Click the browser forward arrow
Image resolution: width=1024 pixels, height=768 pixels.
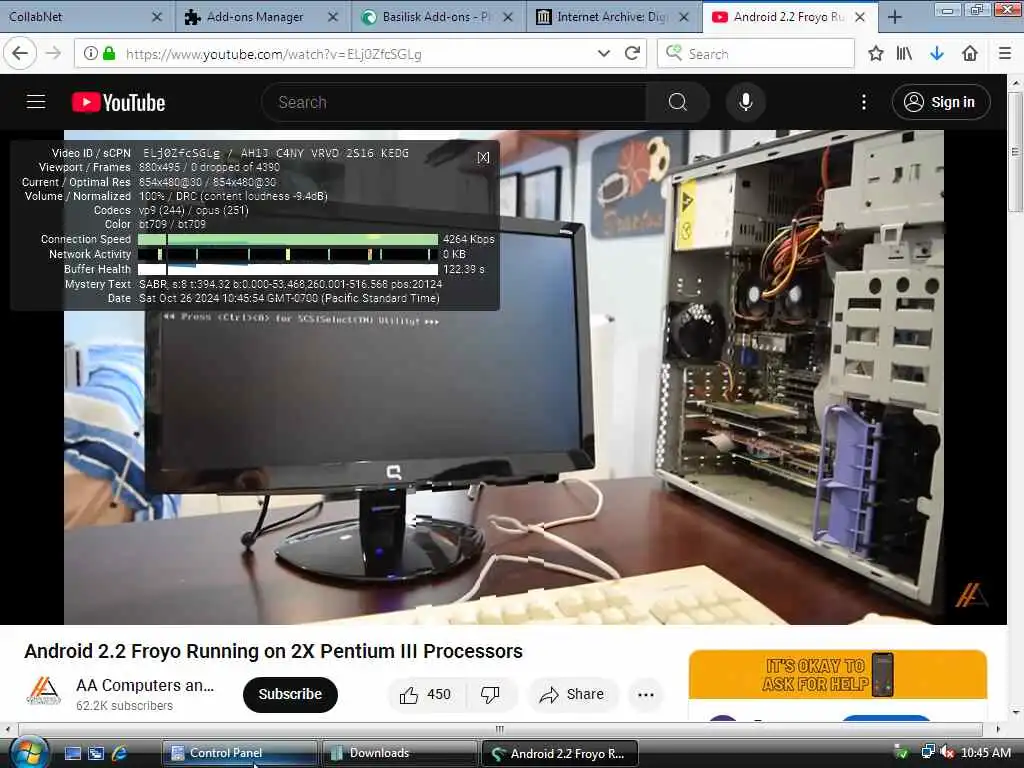point(54,54)
